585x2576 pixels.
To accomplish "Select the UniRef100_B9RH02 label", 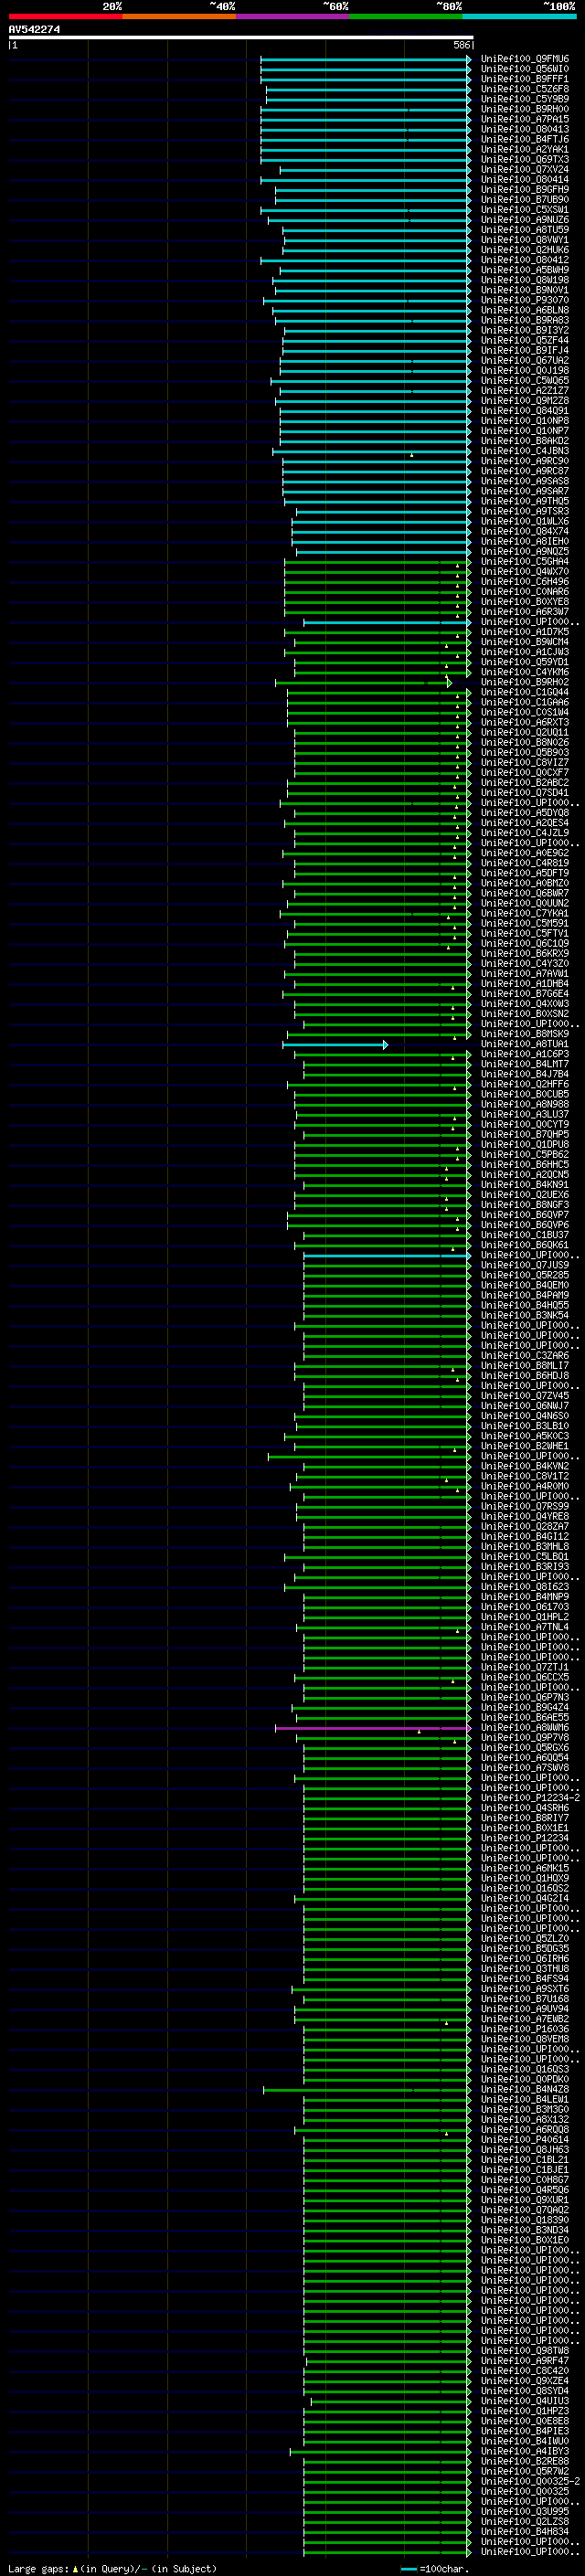I will (525, 682).
